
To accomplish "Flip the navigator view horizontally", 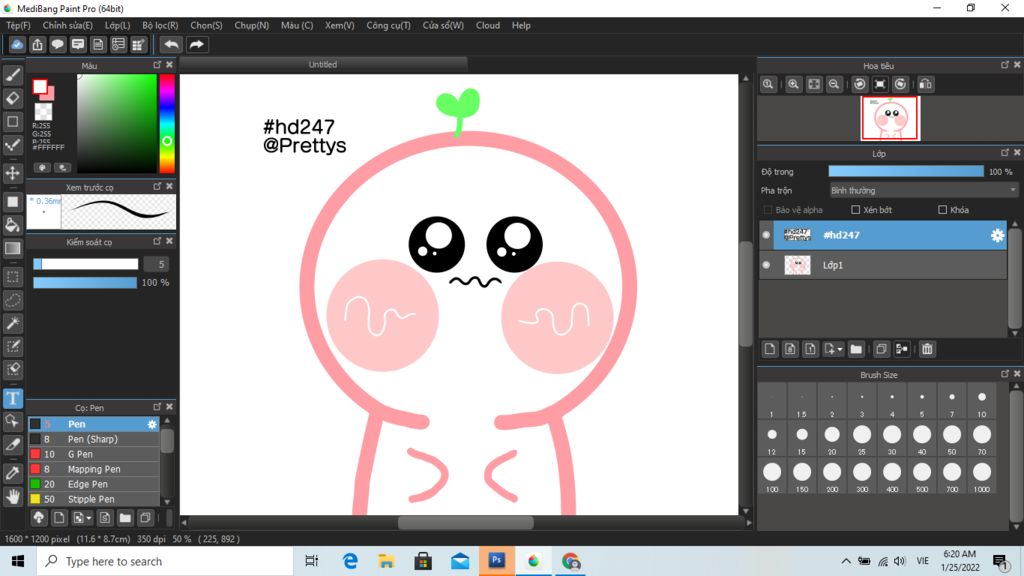I will click(x=925, y=84).
